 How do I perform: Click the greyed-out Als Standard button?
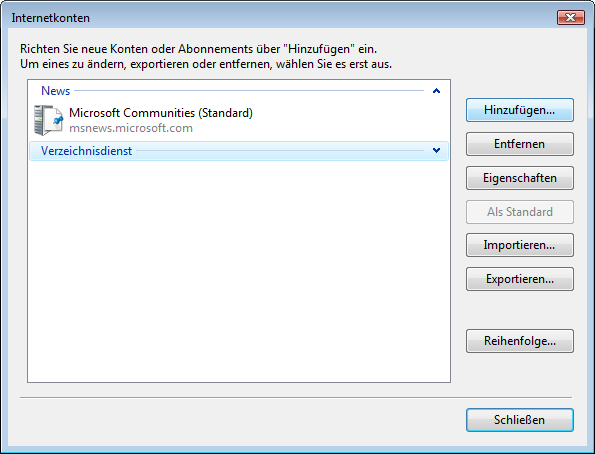pos(519,212)
